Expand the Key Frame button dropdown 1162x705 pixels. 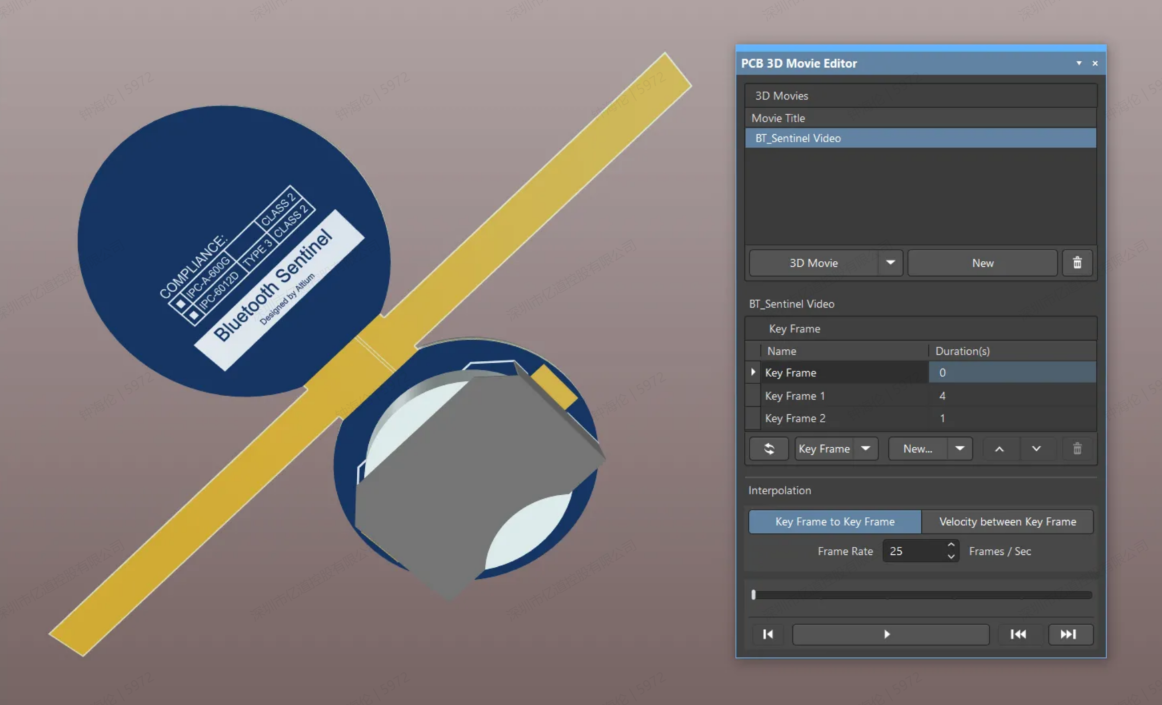pyautogui.click(x=865, y=449)
